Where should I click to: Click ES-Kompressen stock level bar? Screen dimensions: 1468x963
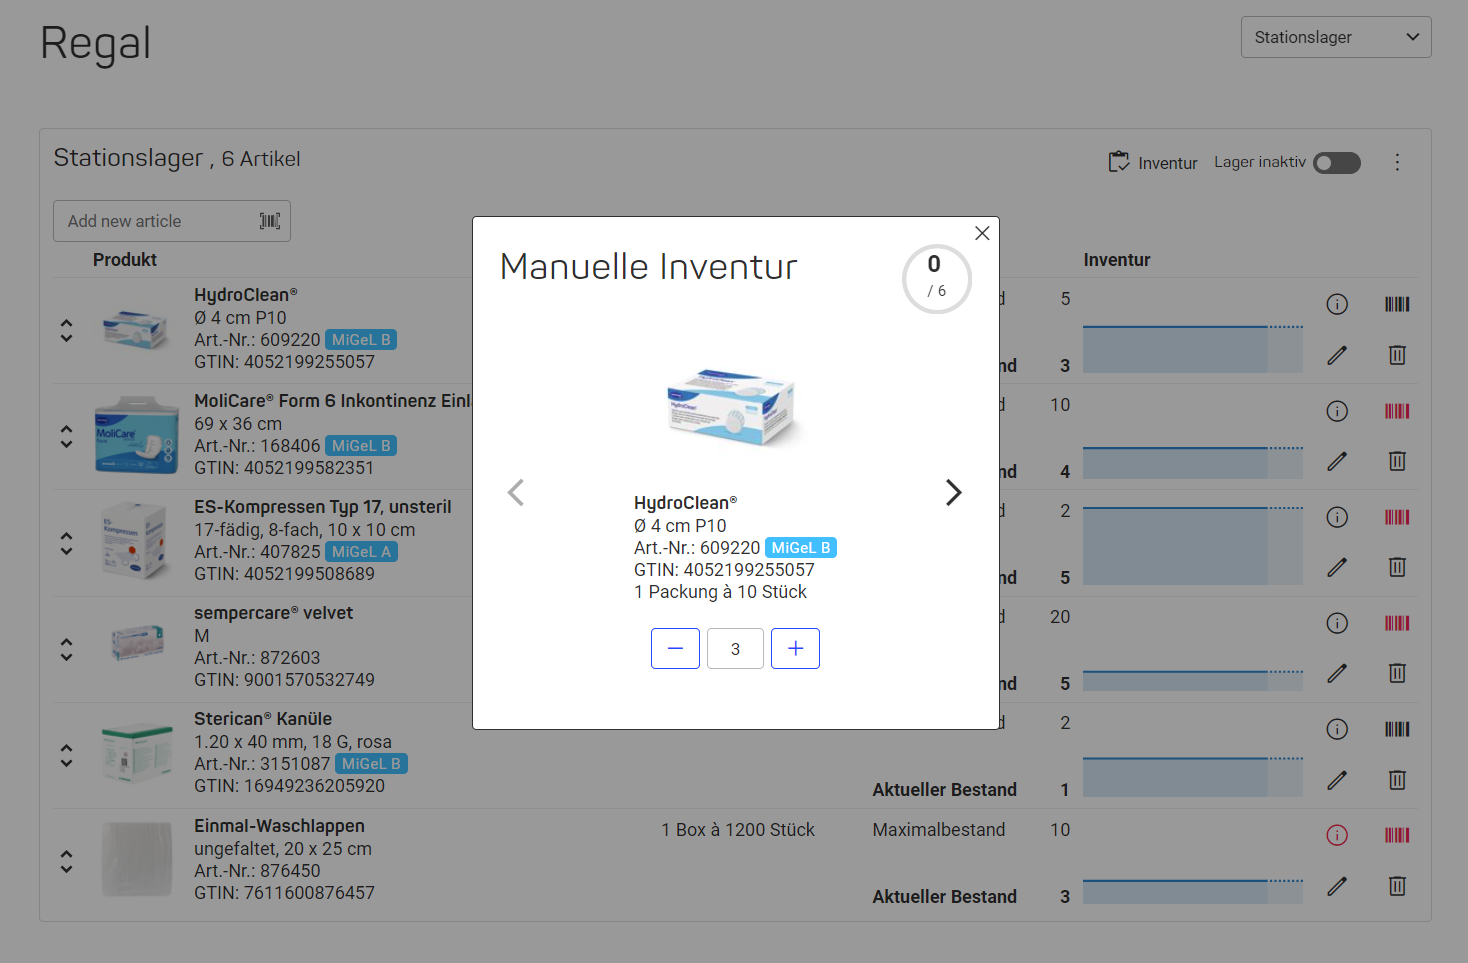1193,546
